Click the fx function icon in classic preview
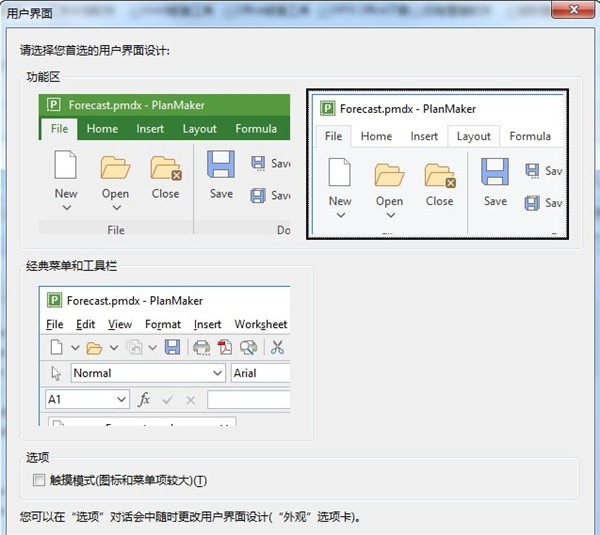The height and width of the screenshot is (535, 600). [x=144, y=400]
